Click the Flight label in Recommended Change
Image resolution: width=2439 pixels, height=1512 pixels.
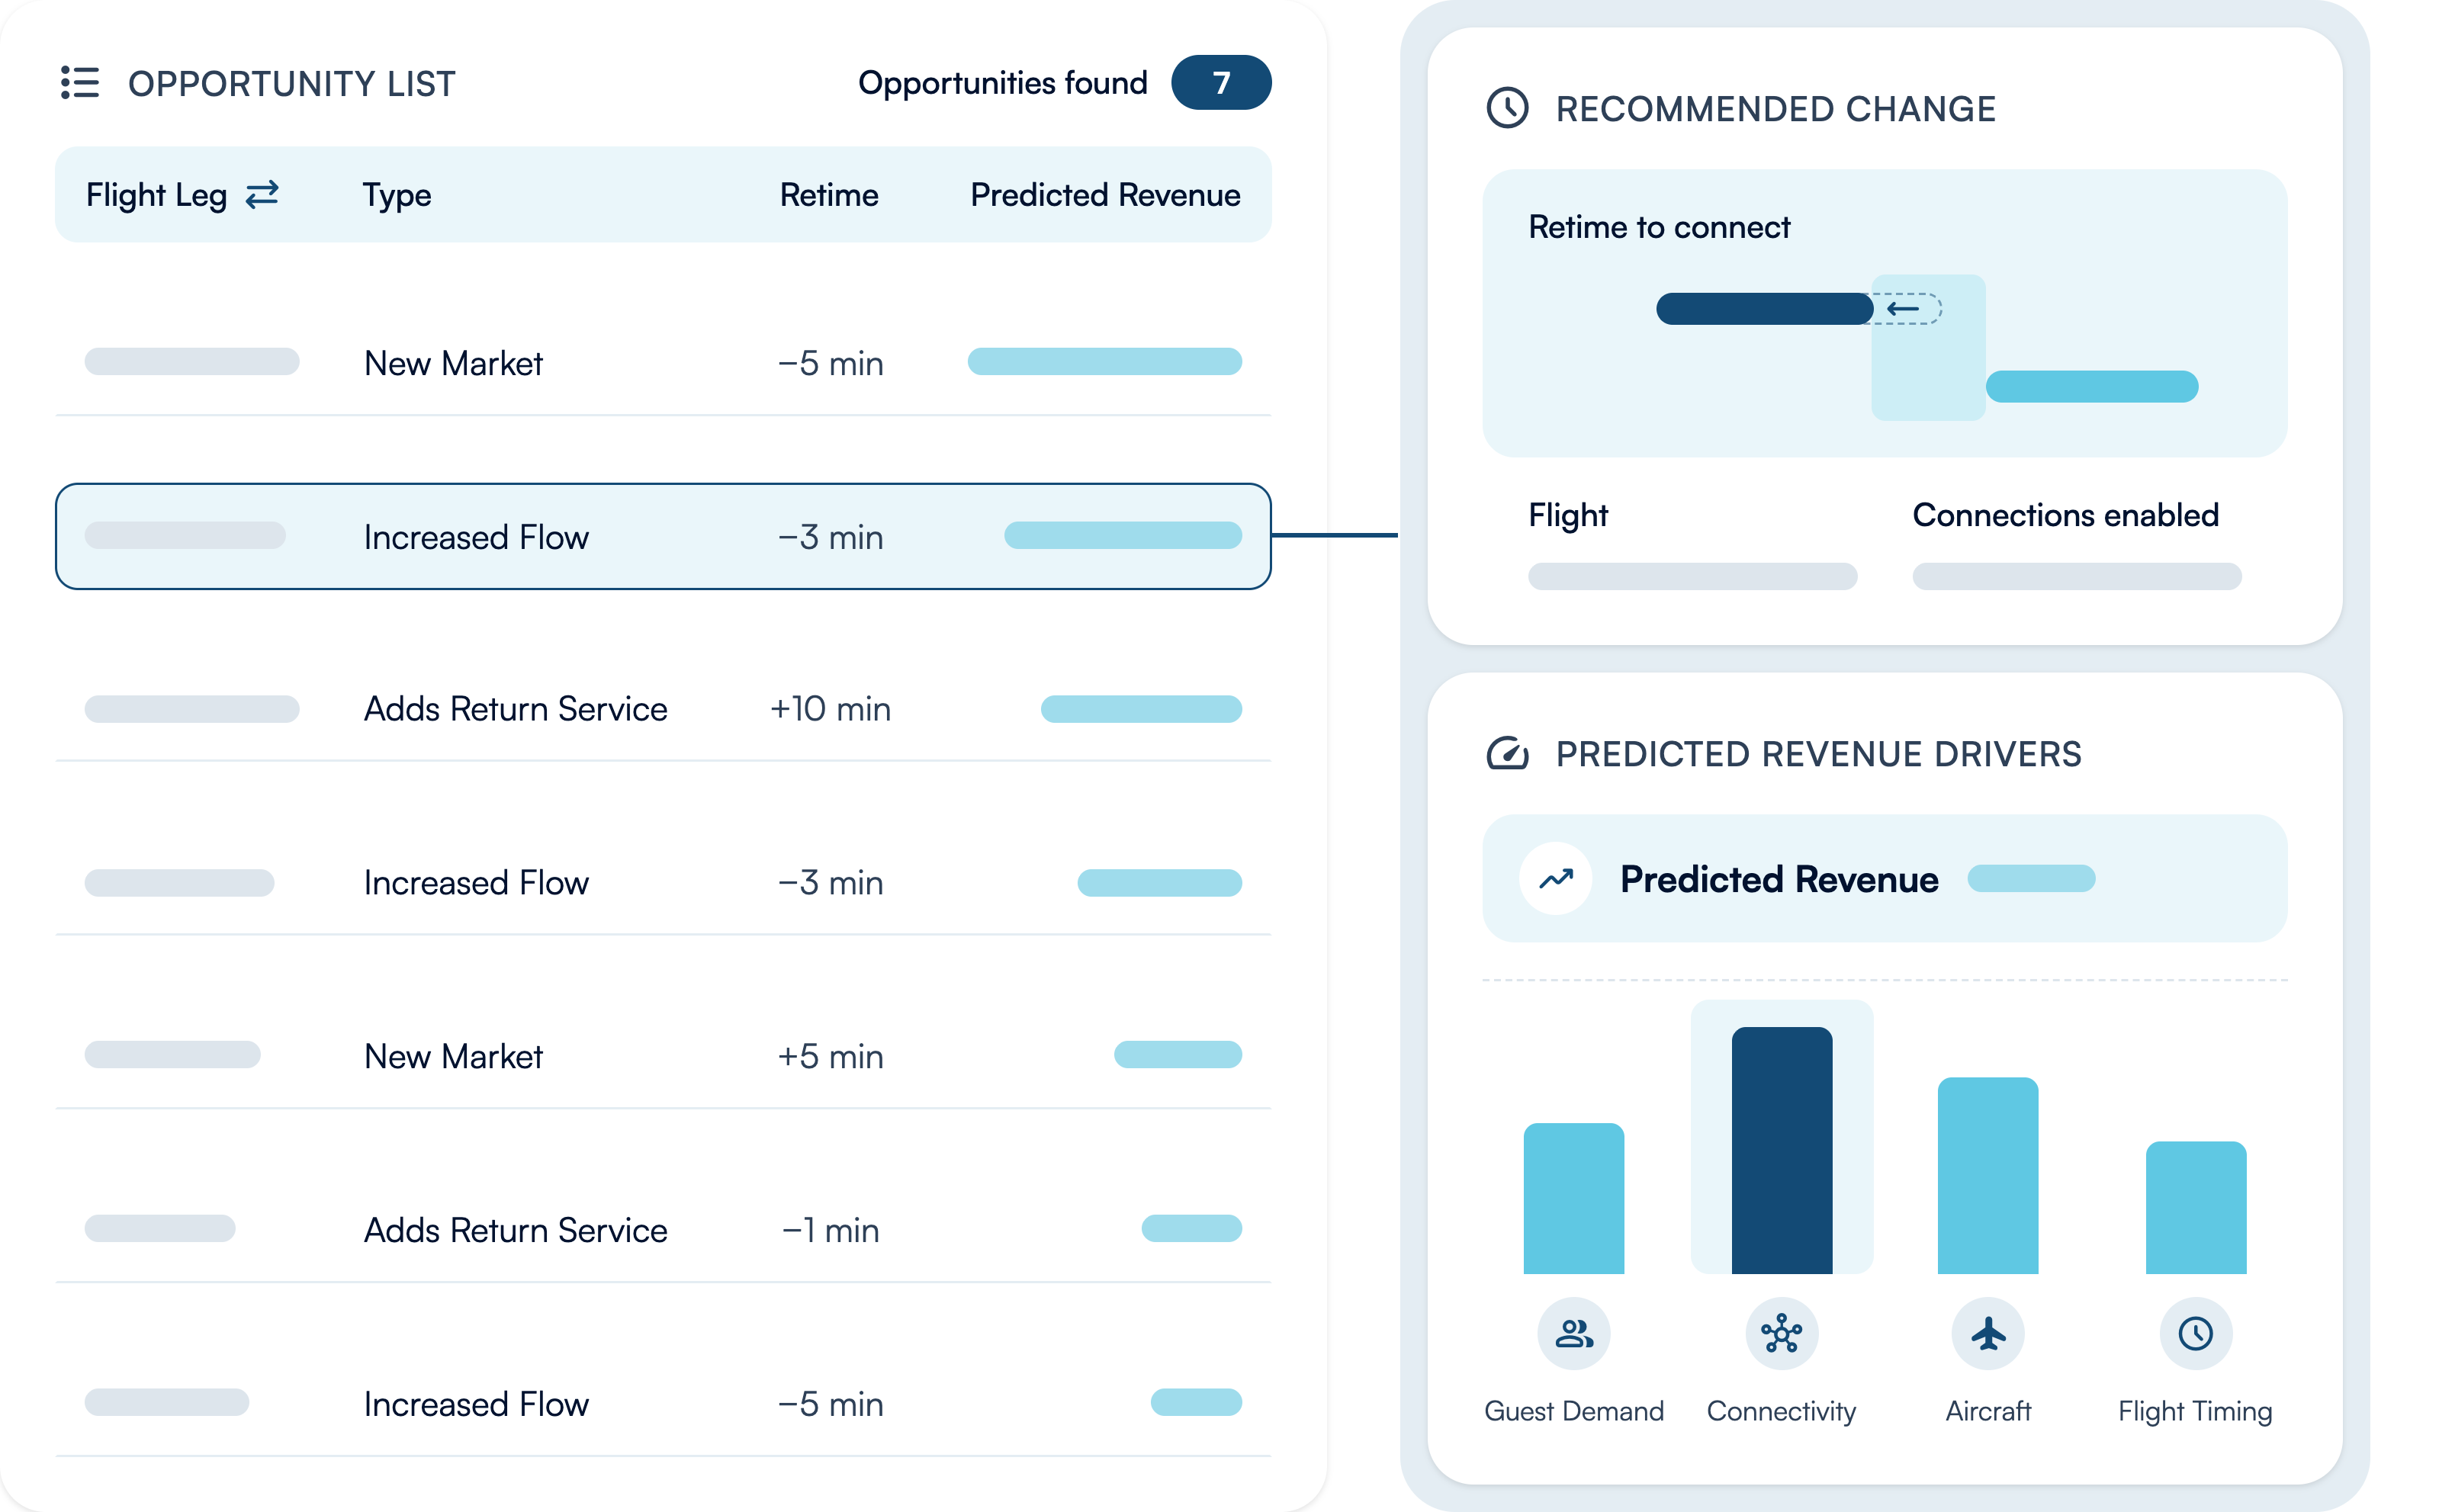pos(1568,515)
